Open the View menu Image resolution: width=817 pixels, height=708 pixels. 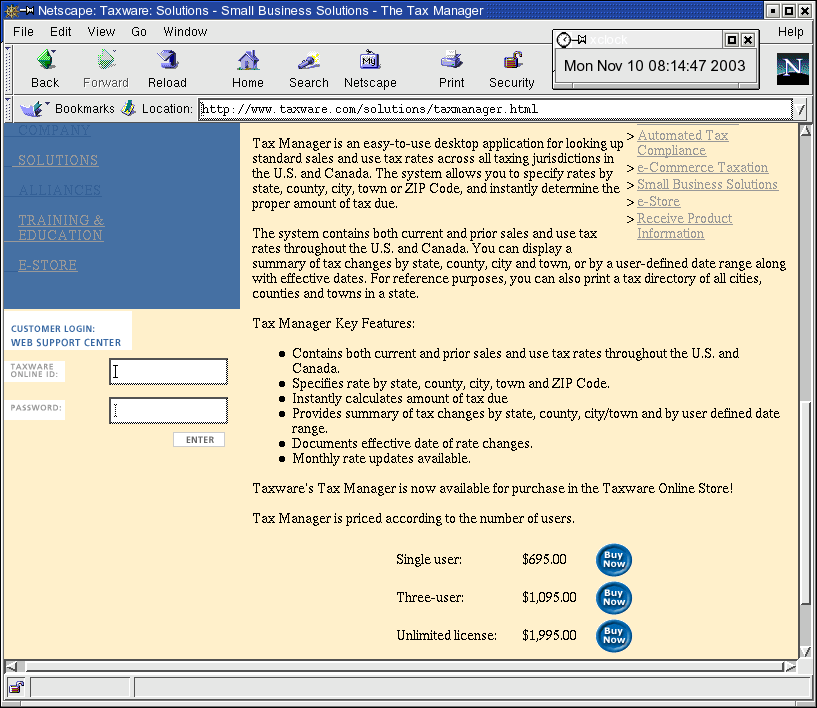point(101,32)
